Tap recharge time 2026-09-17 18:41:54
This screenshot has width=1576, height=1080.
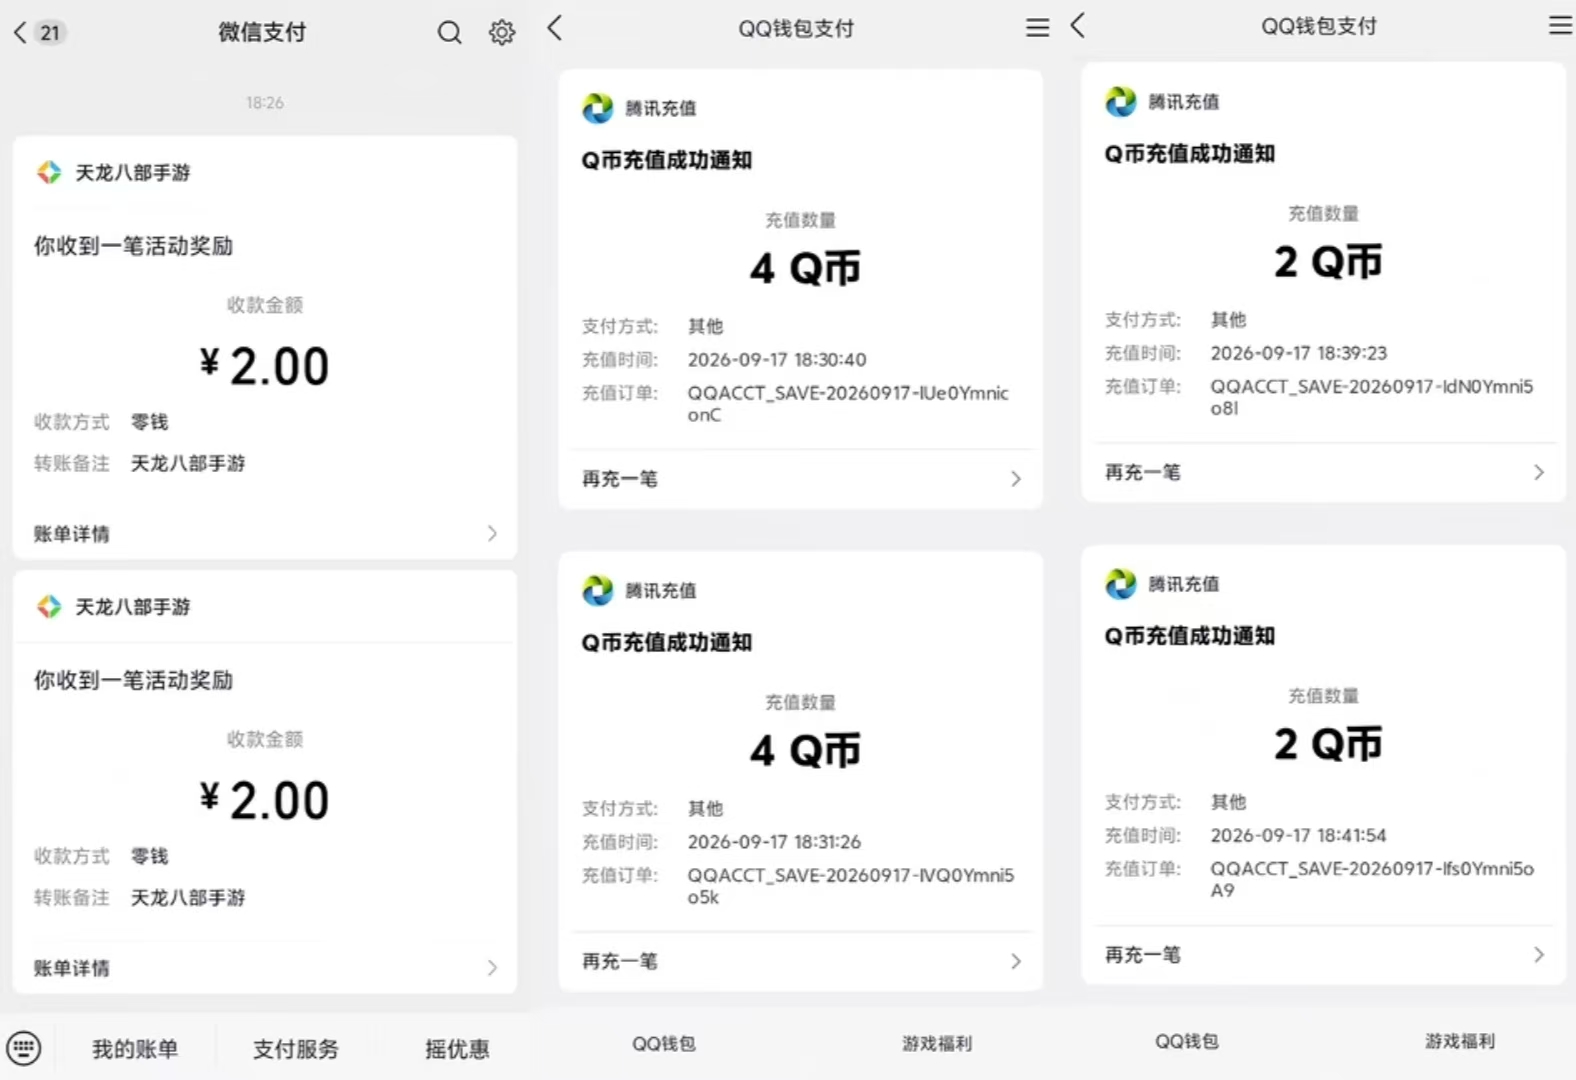(1298, 835)
